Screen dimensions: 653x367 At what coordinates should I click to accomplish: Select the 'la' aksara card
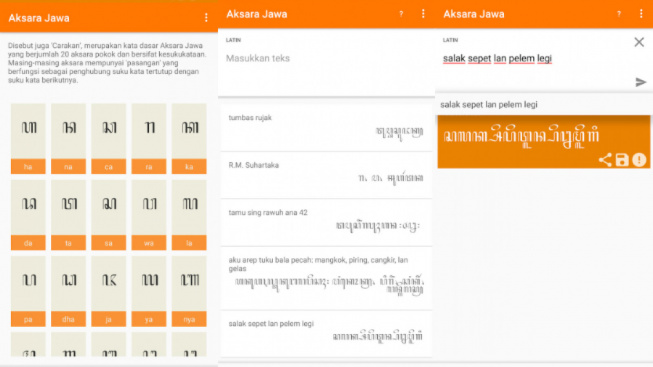[189, 215]
